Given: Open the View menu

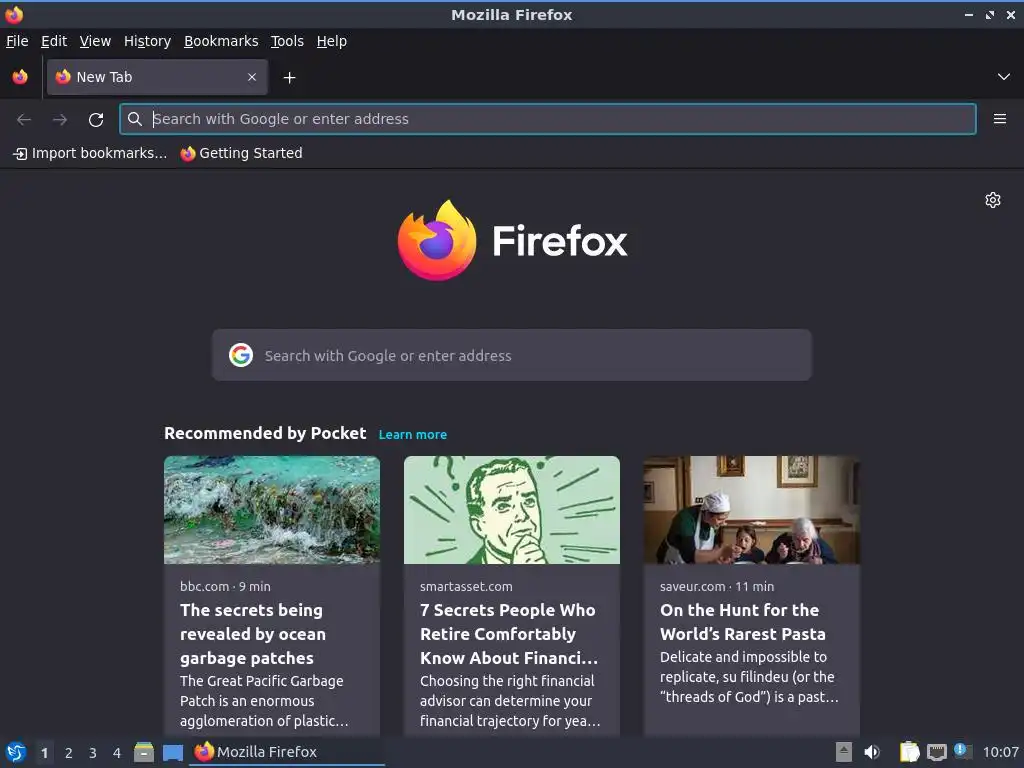Looking at the screenshot, I should (x=95, y=41).
